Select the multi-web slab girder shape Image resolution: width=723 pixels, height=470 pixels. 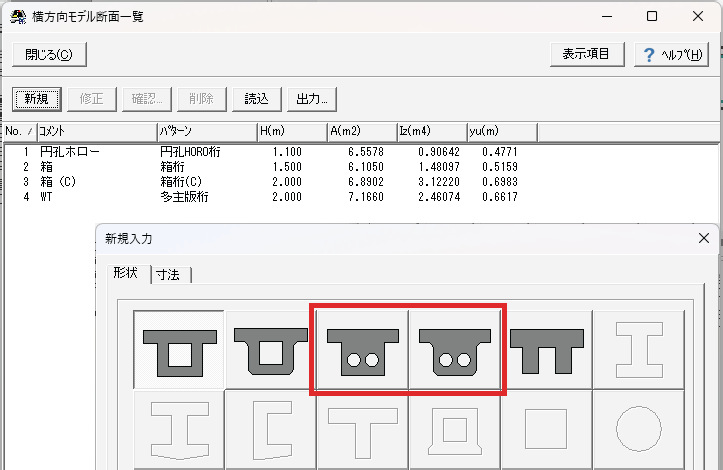coord(546,348)
